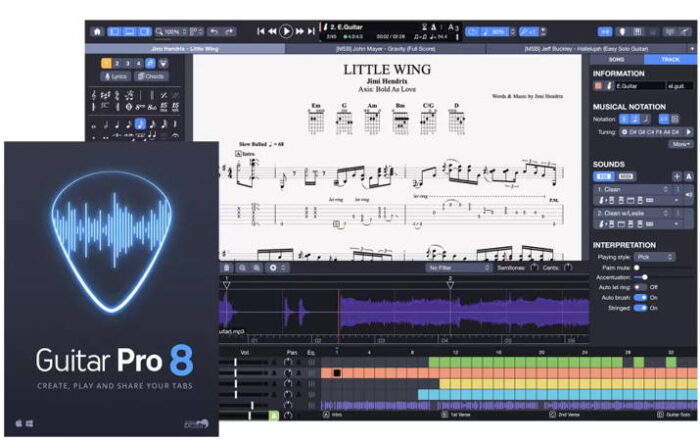Click the Chords button in edition palette

[x=152, y=76]
